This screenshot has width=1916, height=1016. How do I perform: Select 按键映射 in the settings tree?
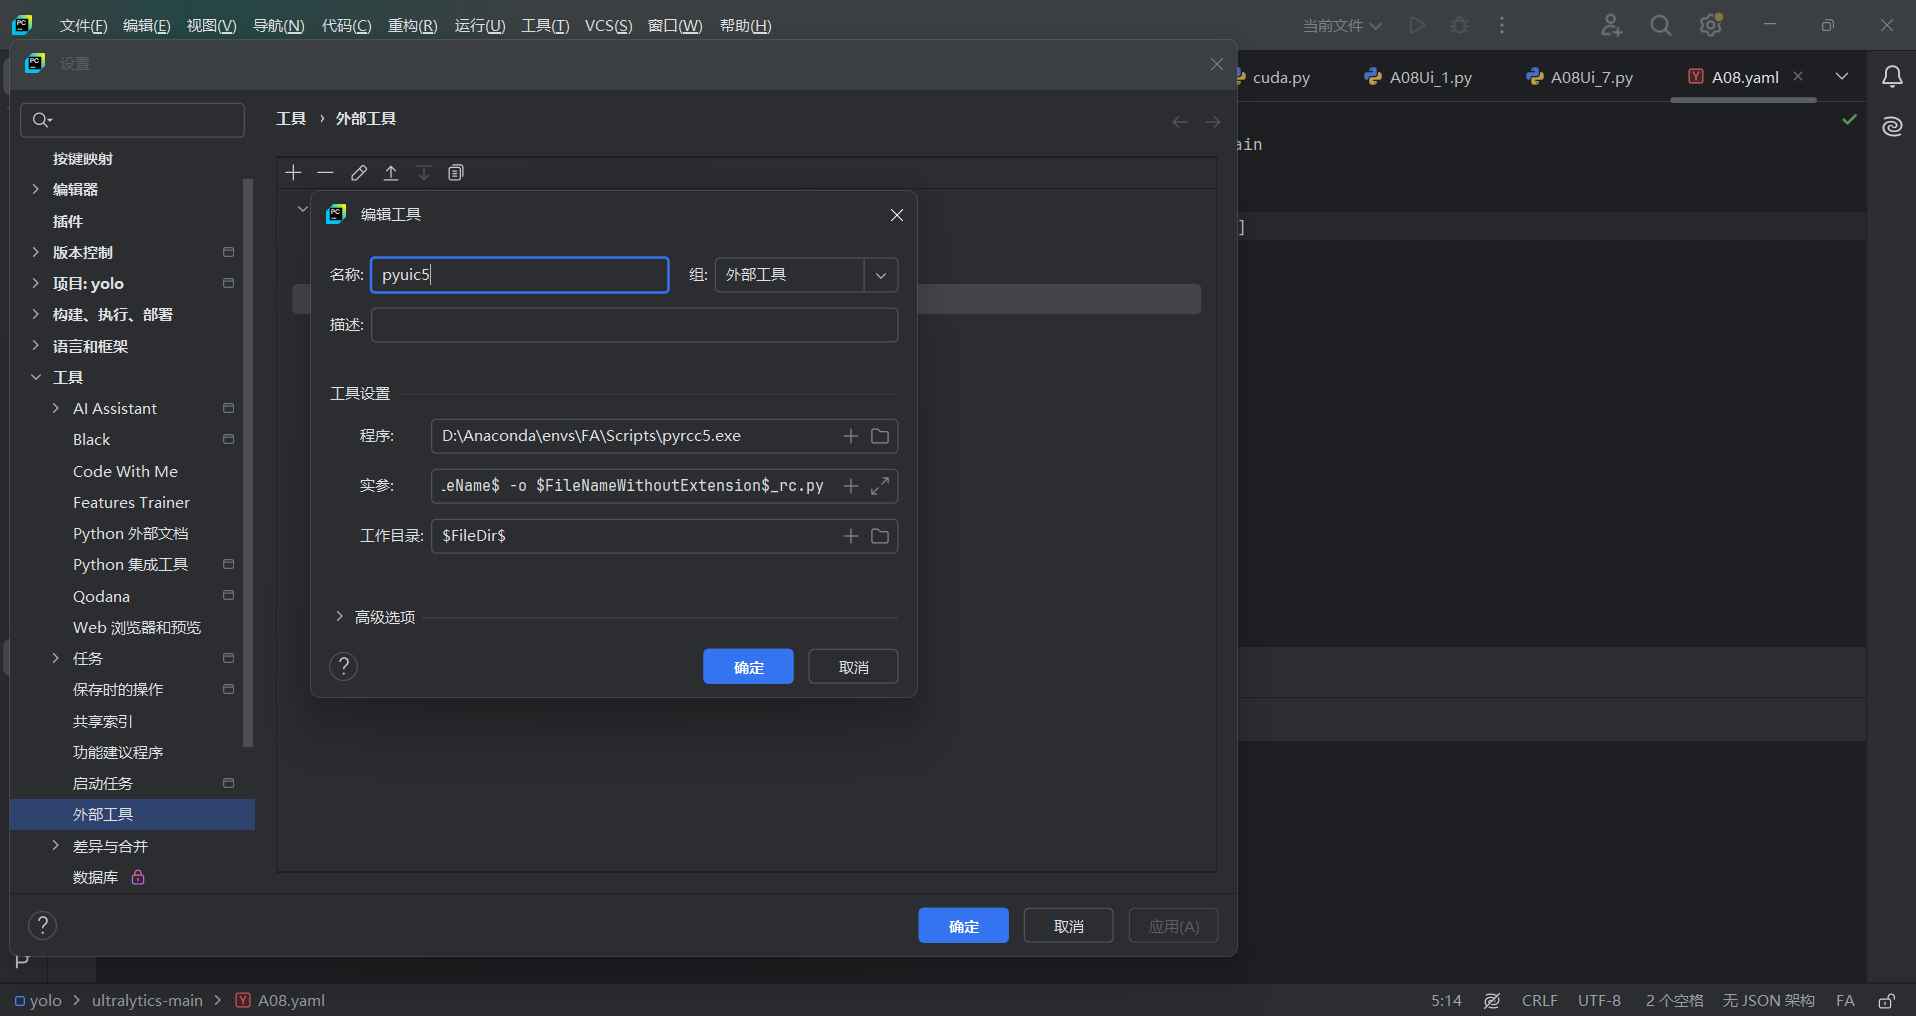click(83, 159)
